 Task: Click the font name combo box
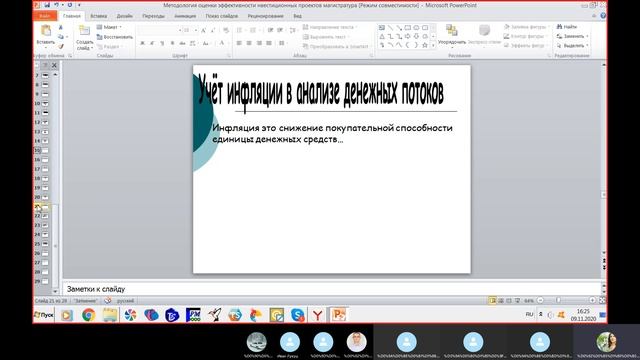coord(159,31)
